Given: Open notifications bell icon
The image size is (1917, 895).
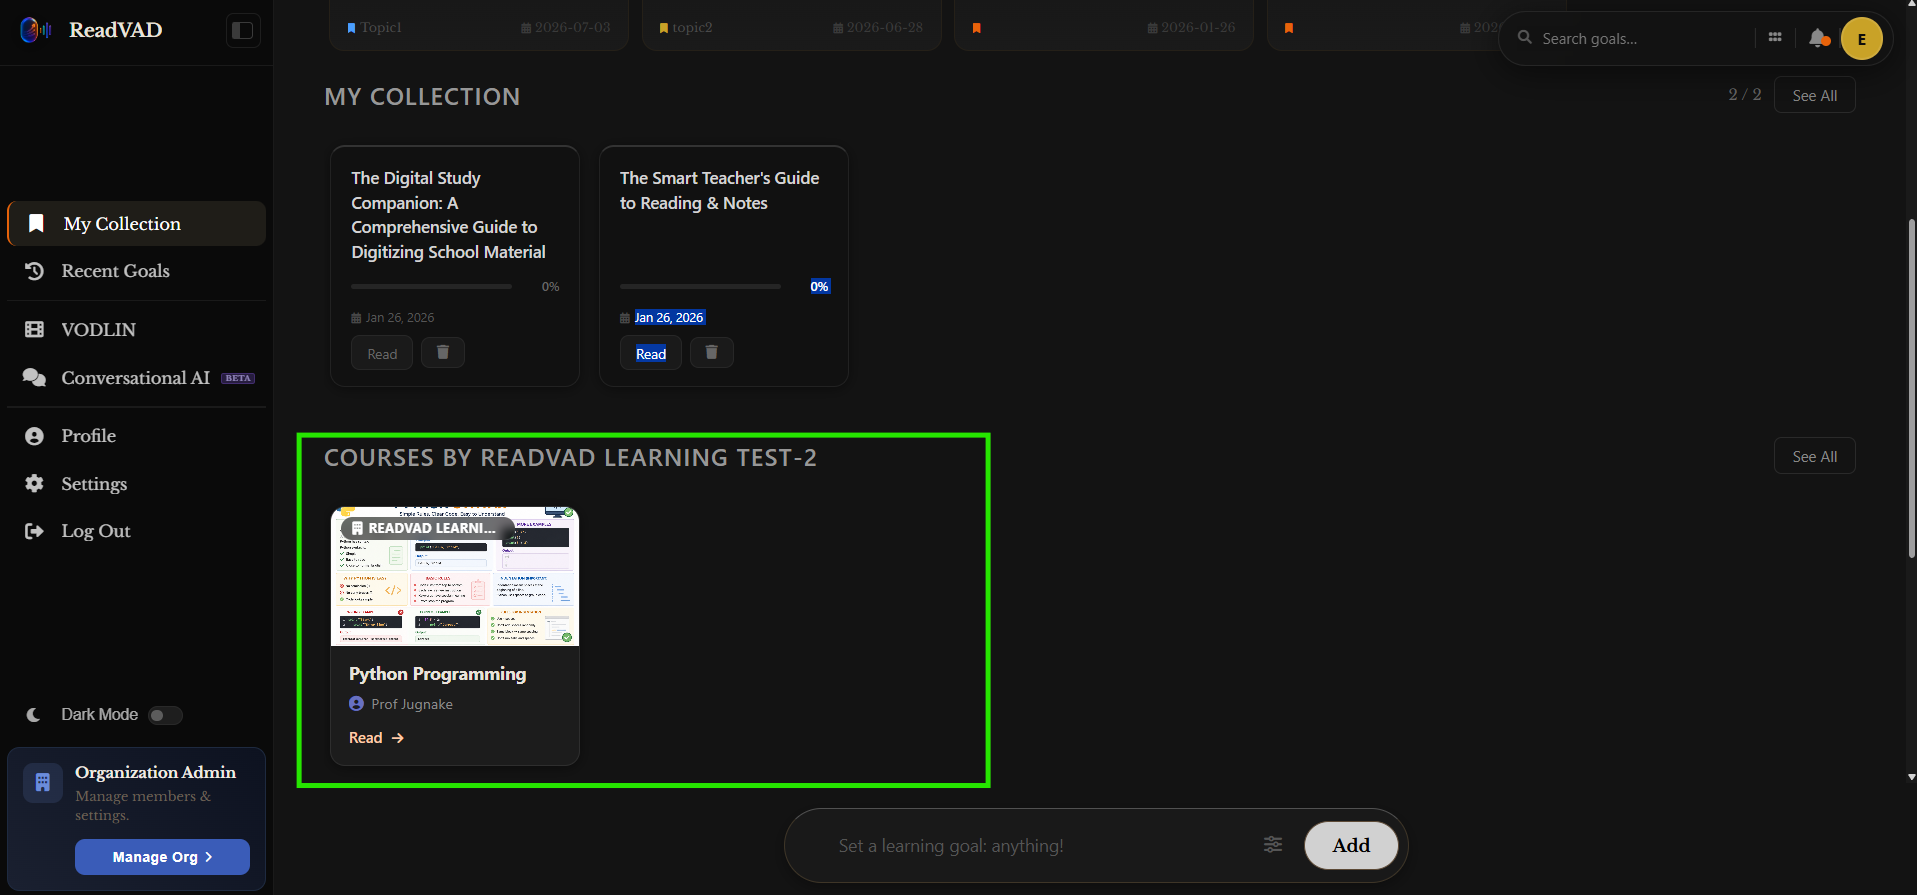Looking at the screenshot, I should (1819, 38).
